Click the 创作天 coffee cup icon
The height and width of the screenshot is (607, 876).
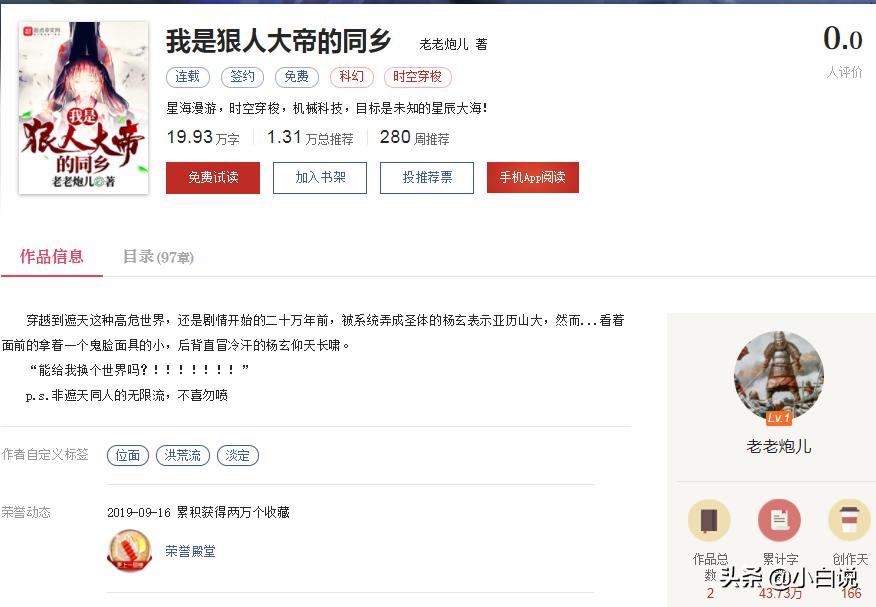pos(847,519)
